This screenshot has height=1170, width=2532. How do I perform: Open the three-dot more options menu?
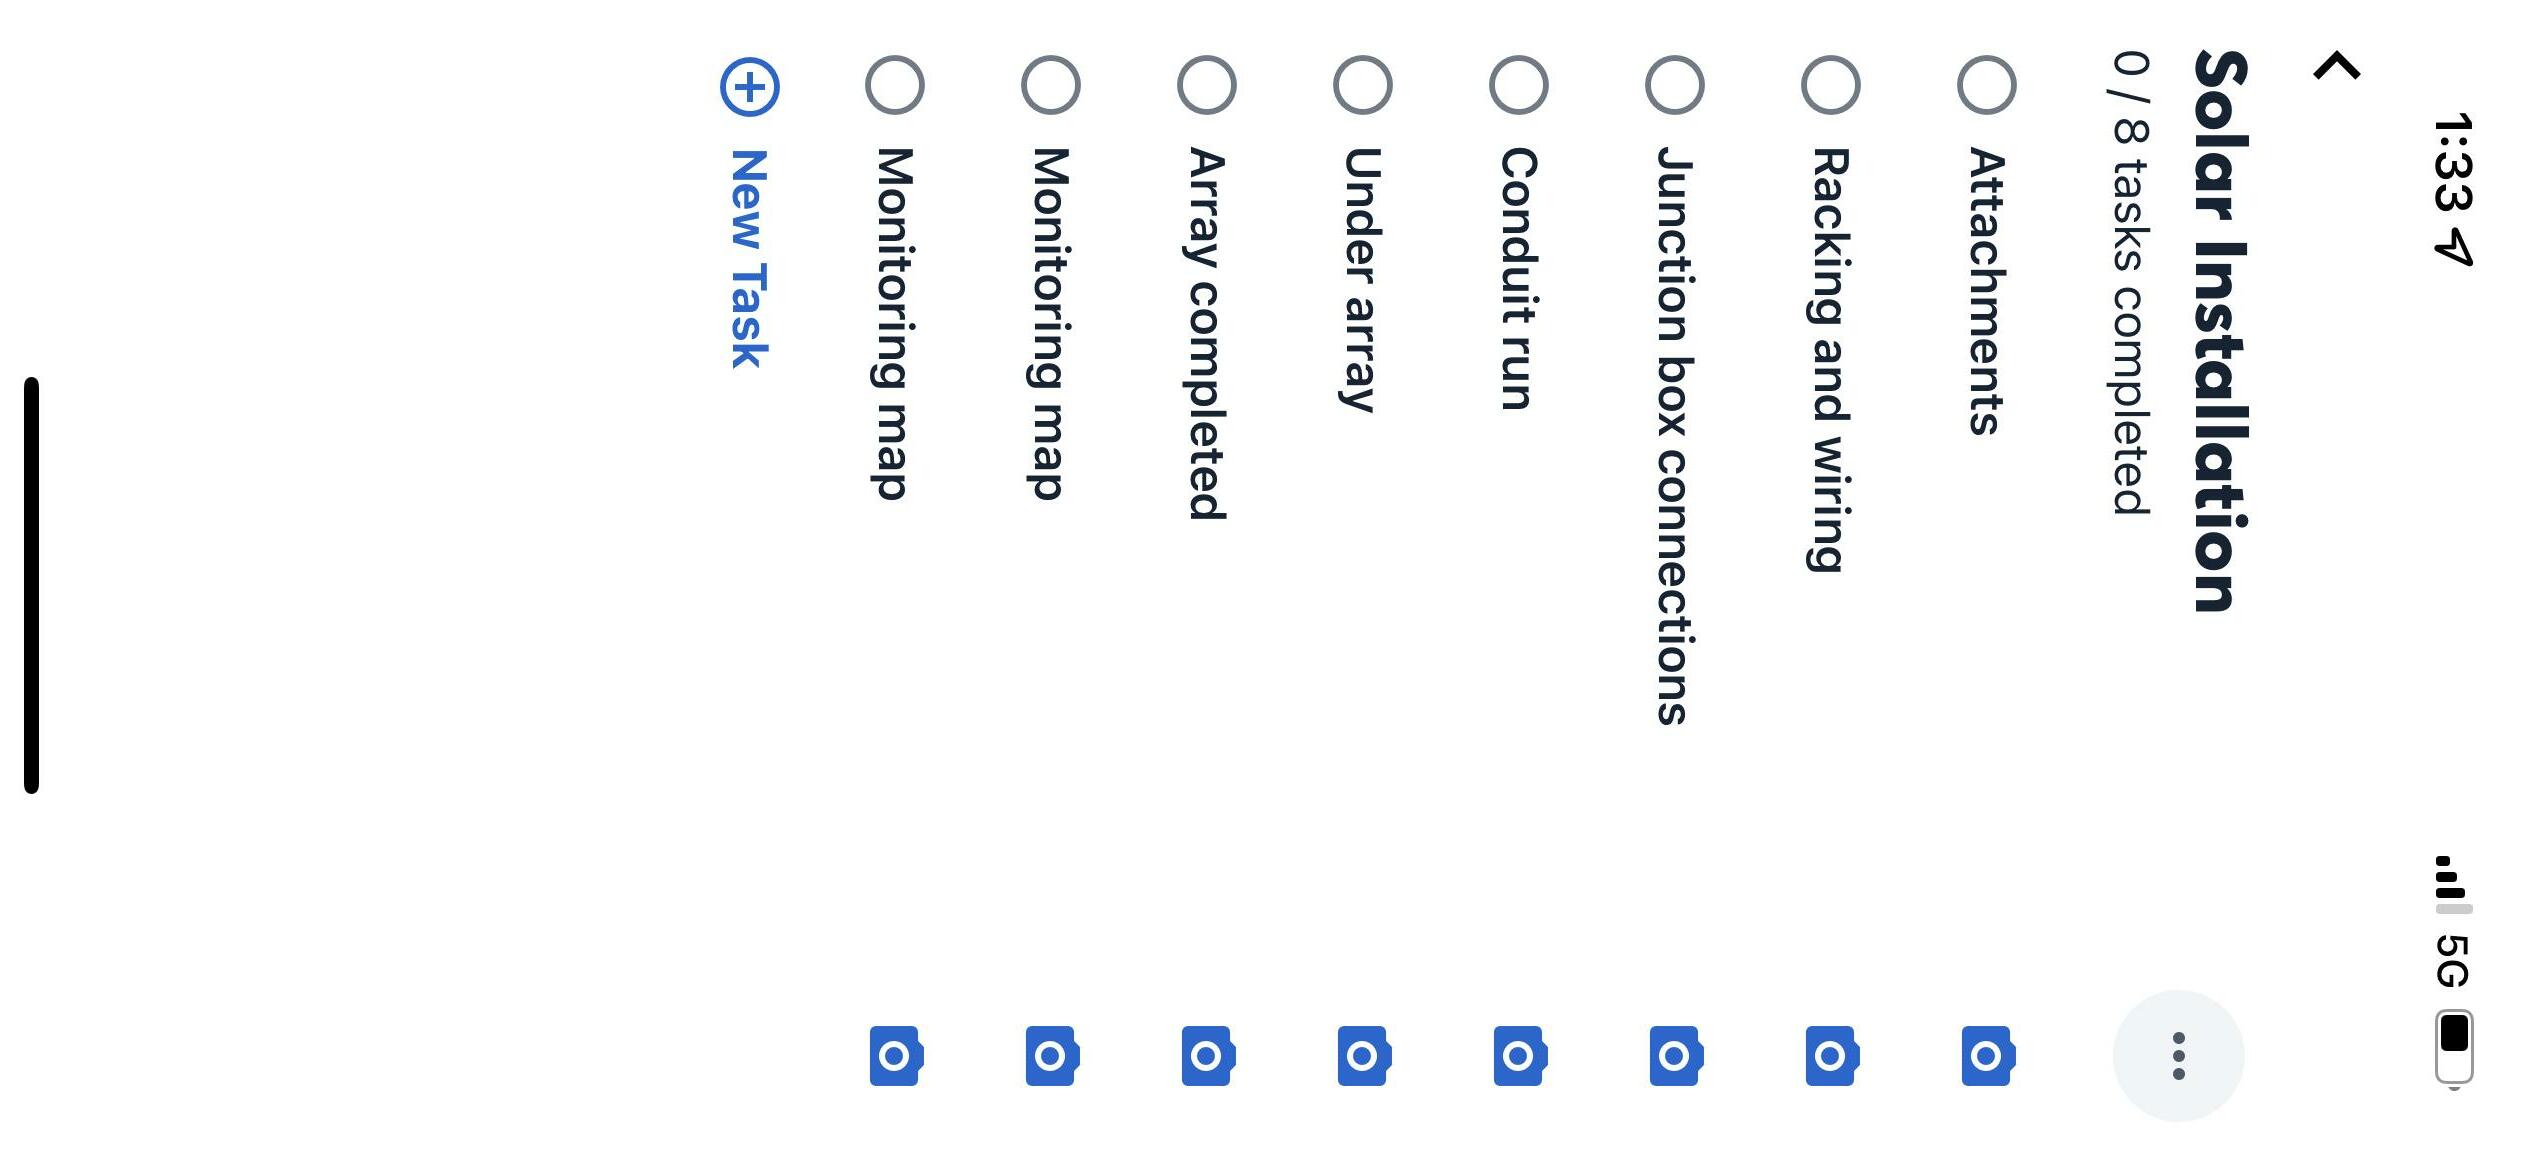pyautogui.click(x=2178, y=1056)
